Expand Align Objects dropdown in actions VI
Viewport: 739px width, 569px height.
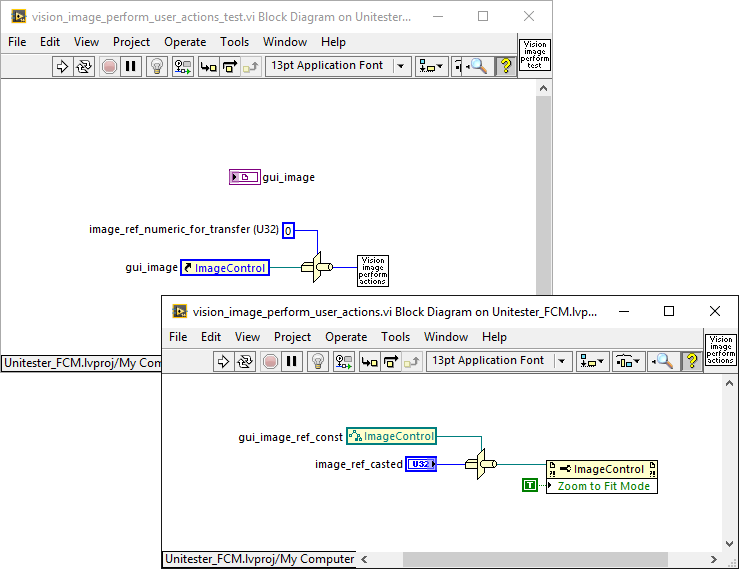click(594, 361)
